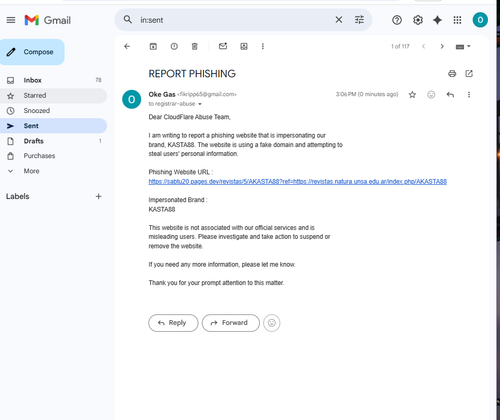
Task: Click the Gemini sparkle icon
Action: pyautogui.click(x=437, y=20)
